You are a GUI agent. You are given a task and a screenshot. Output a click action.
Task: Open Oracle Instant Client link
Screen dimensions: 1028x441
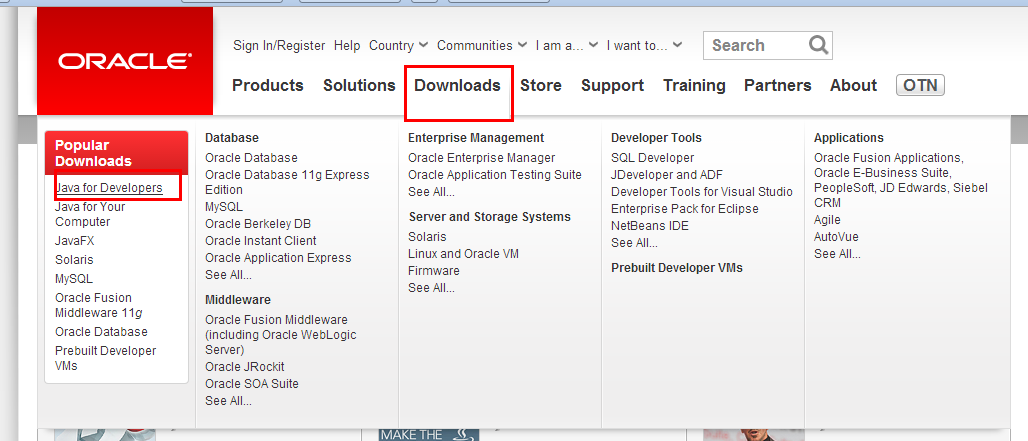click(x=260, y=240)
